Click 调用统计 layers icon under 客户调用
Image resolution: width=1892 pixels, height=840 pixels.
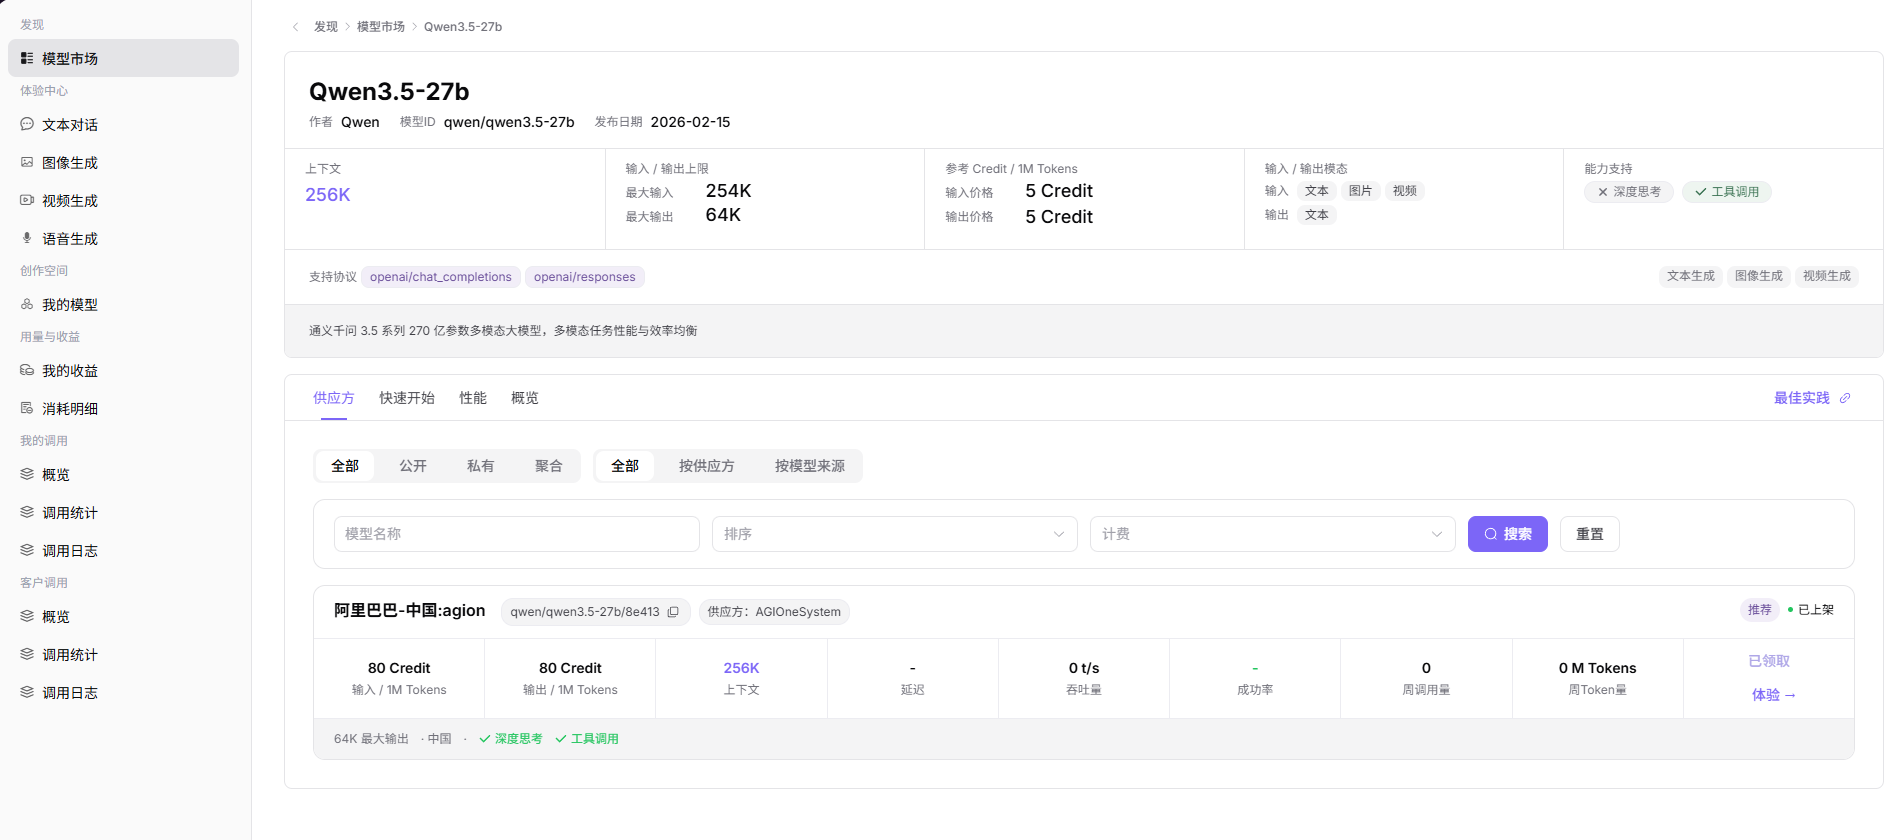click(x=27, y=654)
